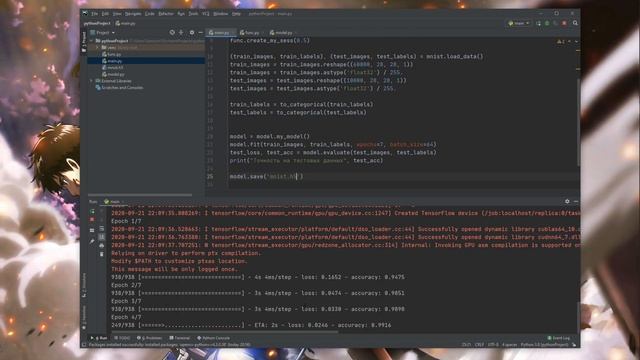Open the Event Log
The height and width of the screenshot is (360, 640).
click(559, 338)
